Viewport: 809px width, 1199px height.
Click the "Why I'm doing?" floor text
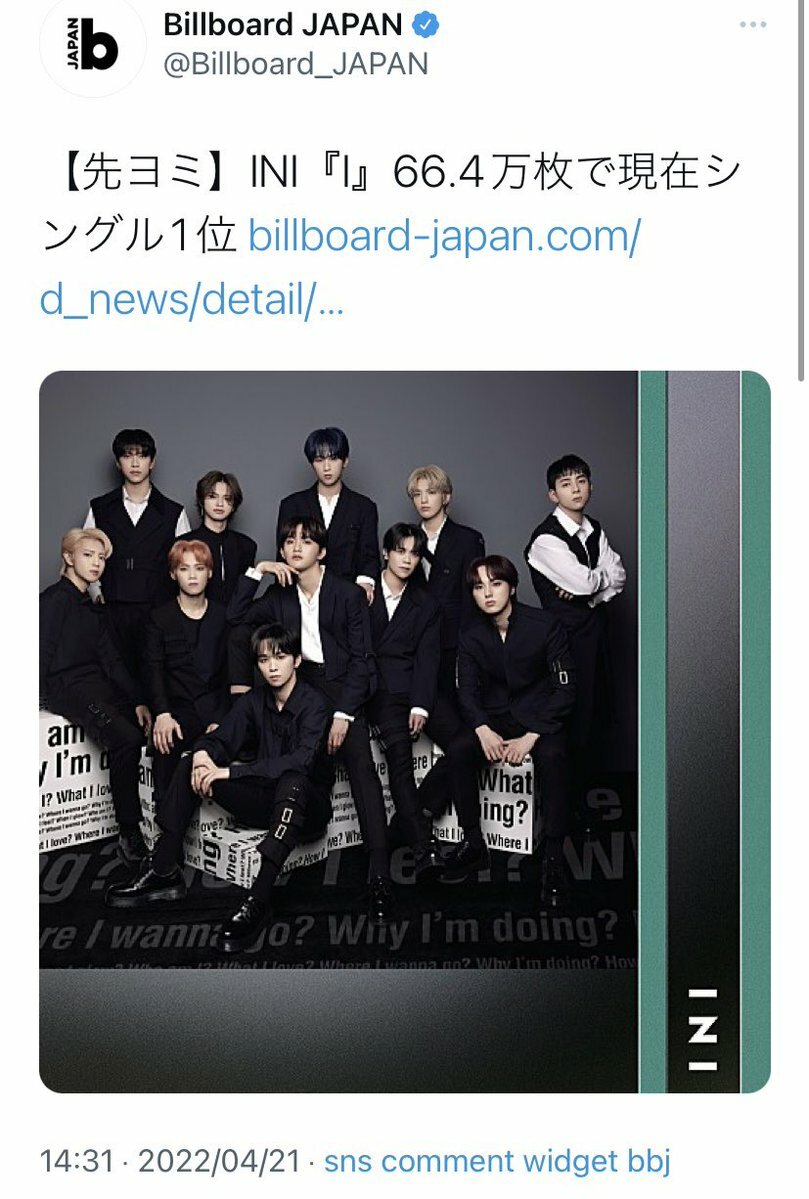472,929
